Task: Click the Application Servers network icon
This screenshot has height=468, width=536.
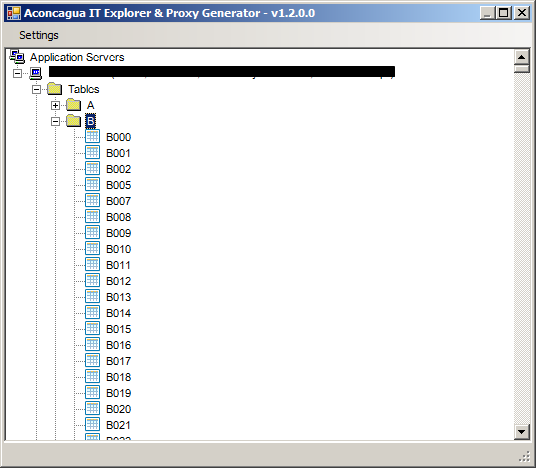Action: [17, 57]
